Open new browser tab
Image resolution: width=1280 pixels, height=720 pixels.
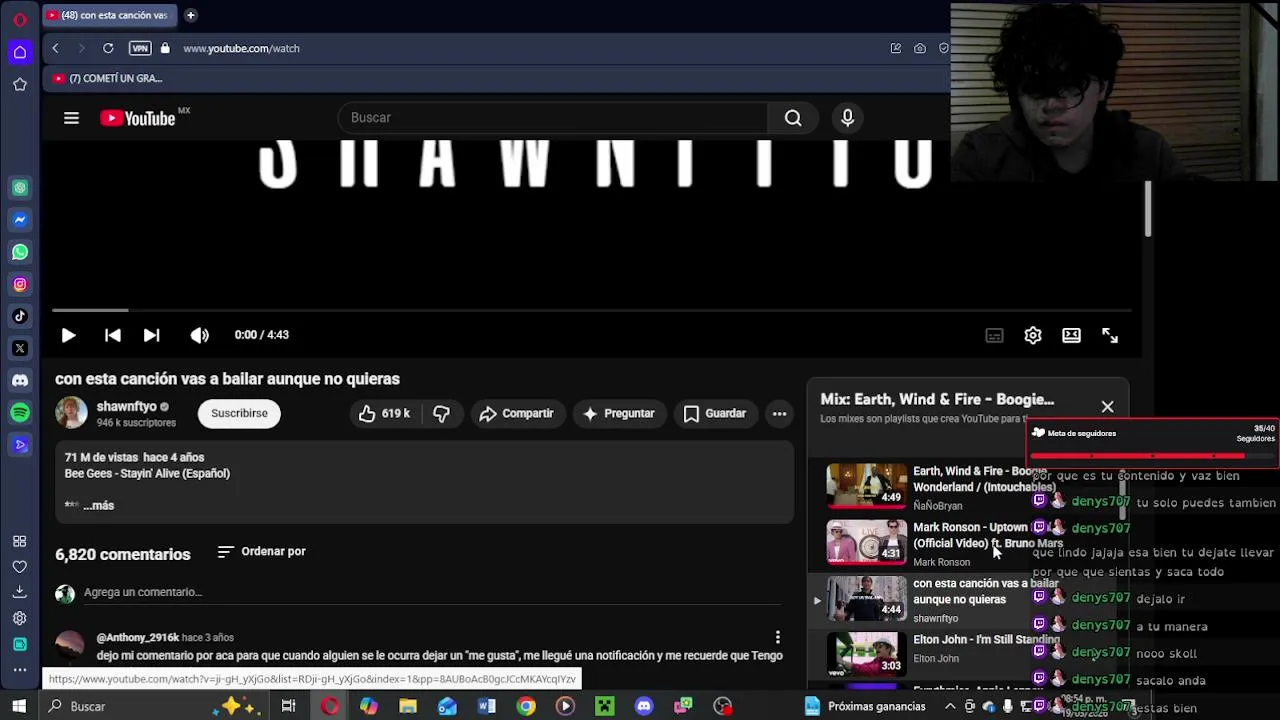pos(190,15)
